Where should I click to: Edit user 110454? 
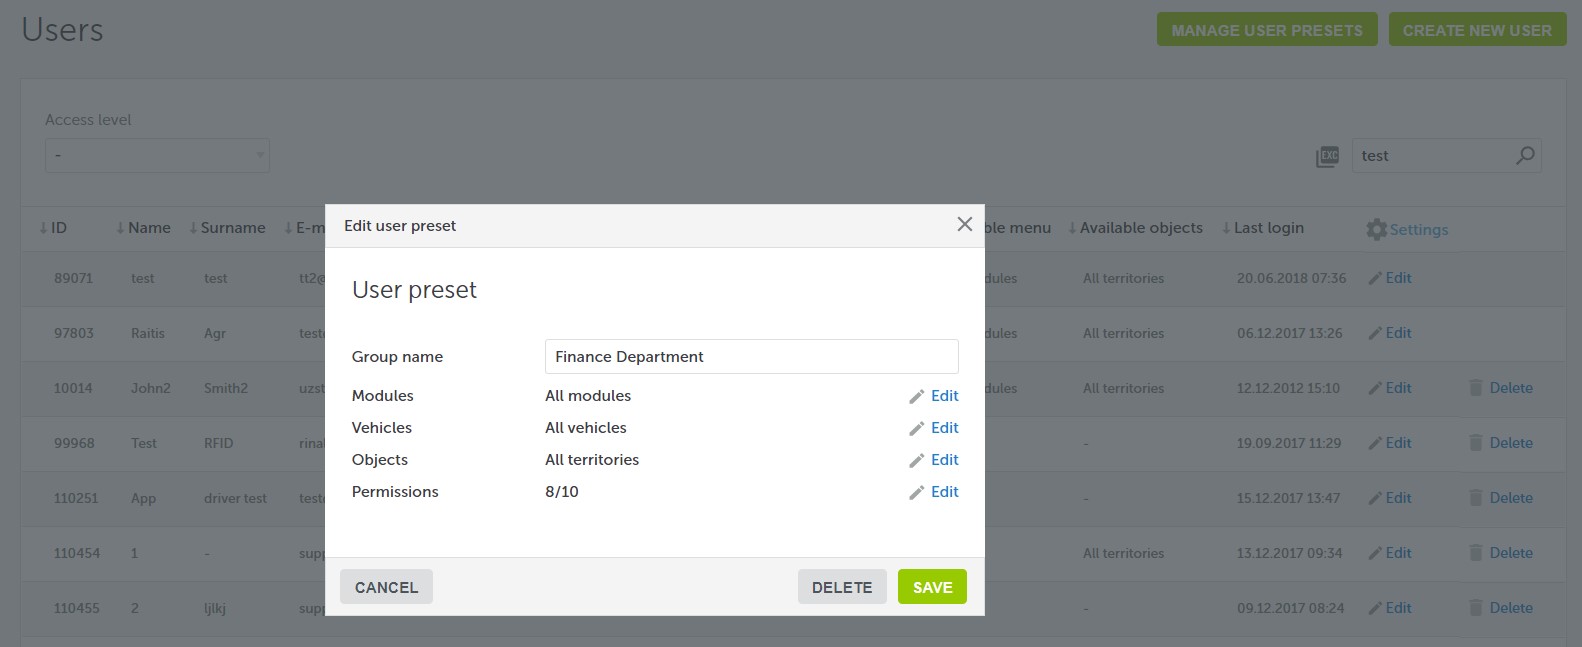(1398, 553)
